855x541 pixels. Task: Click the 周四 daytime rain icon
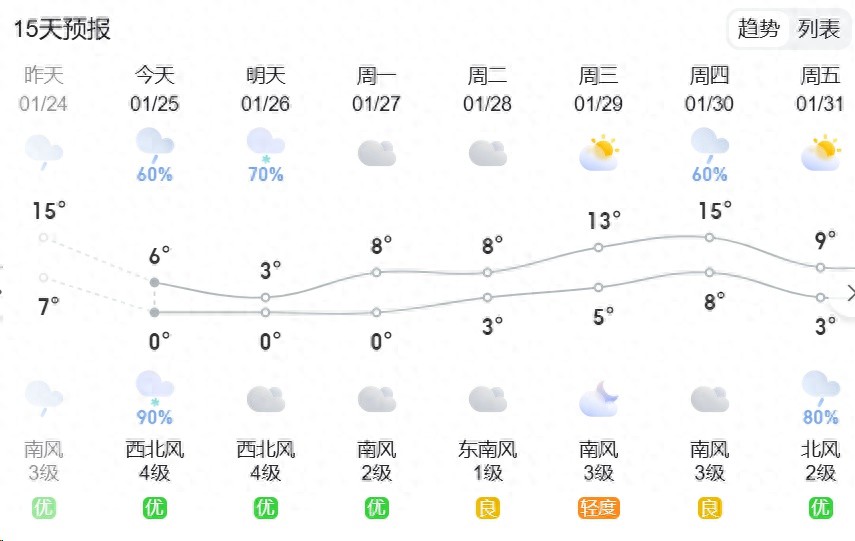709,145
